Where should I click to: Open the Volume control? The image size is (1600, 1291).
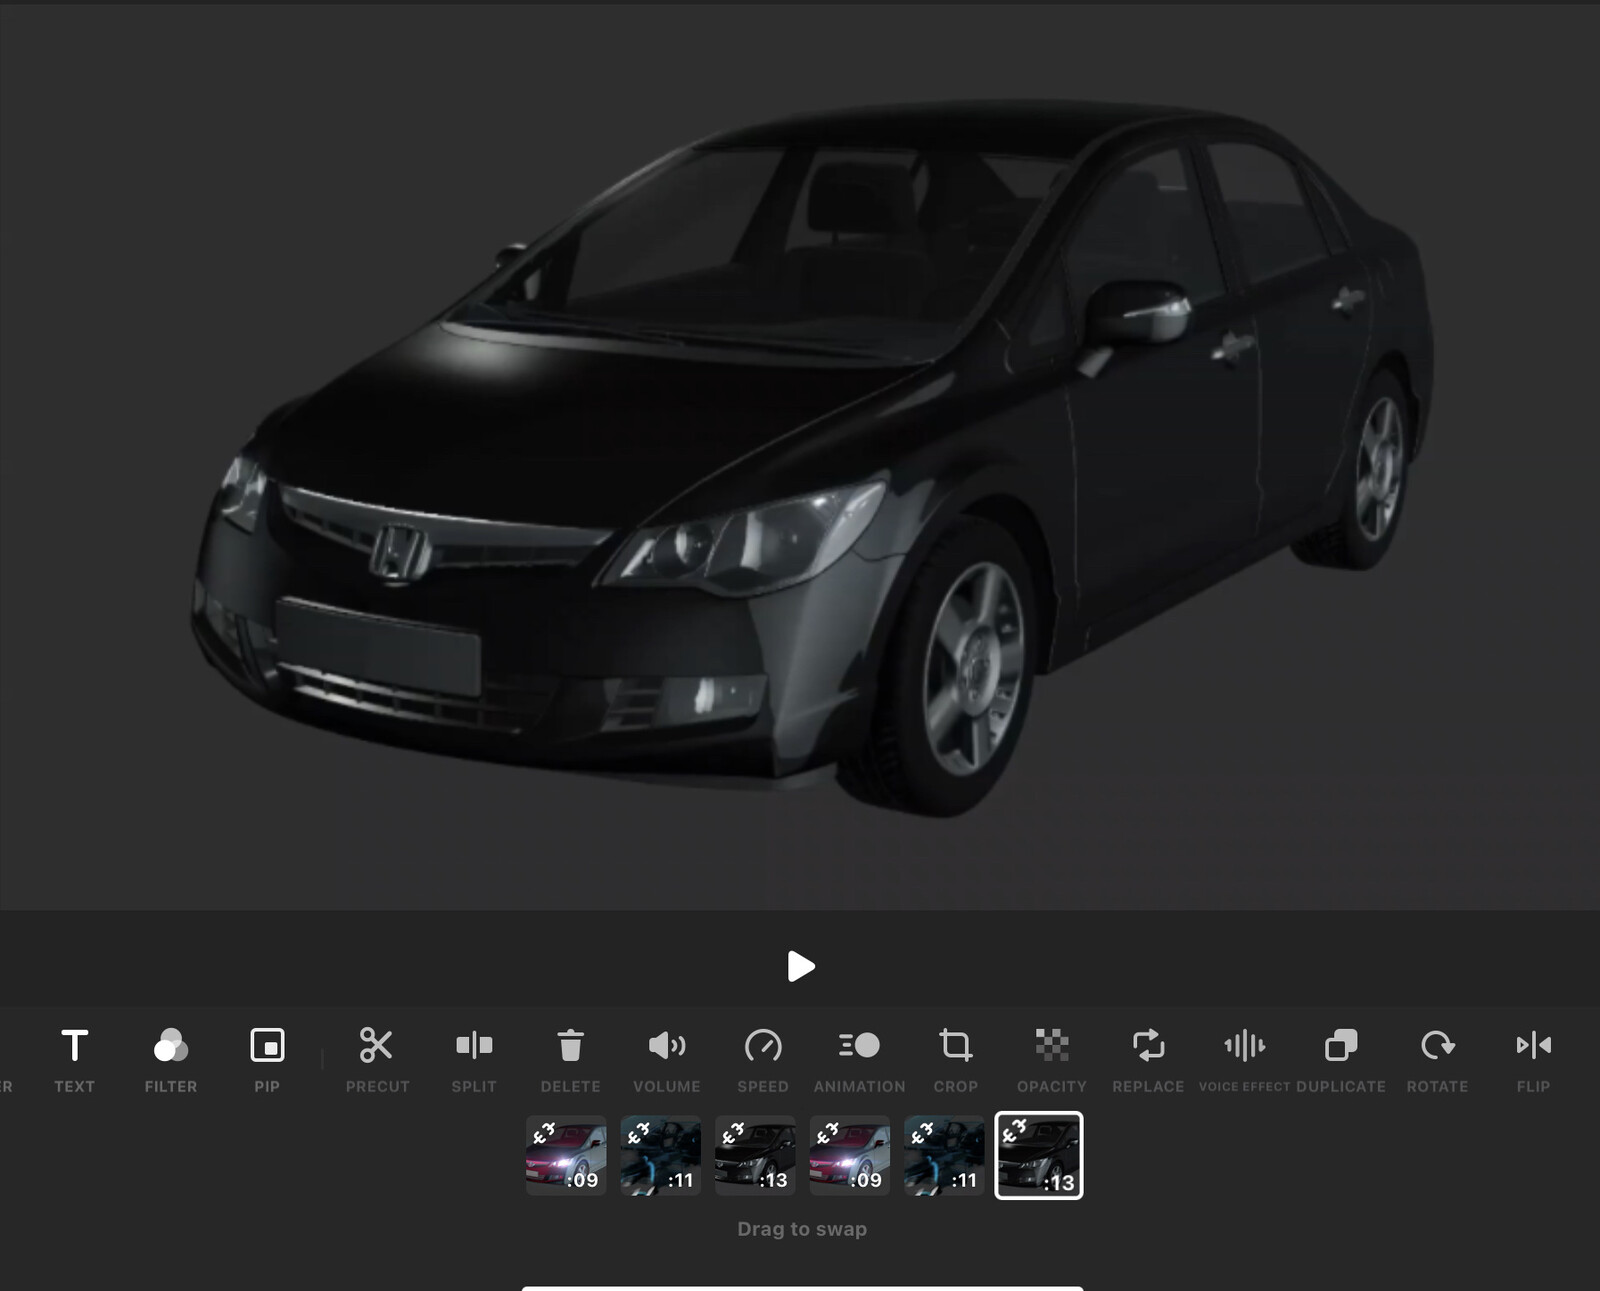[667, 1060]
